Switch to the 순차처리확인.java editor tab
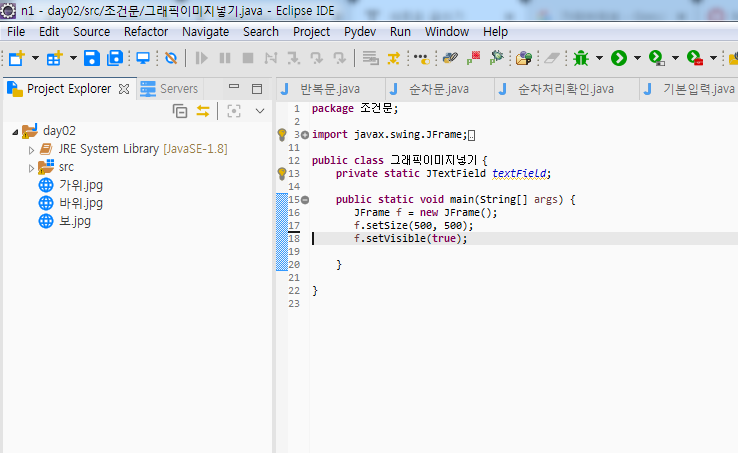 pyautogui.click(x=566, y=89)
